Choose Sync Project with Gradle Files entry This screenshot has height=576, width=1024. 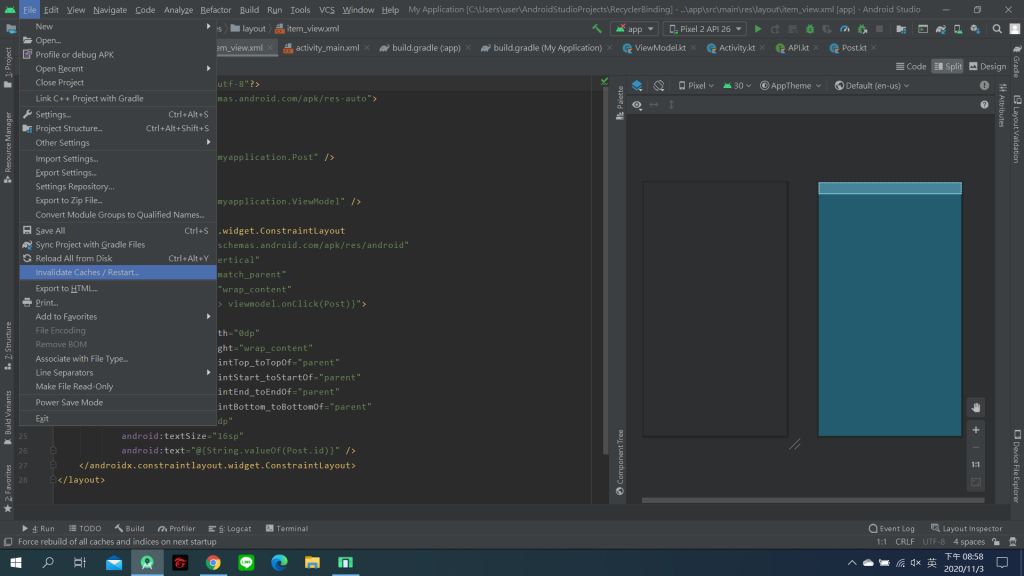(x=118, y=244)
